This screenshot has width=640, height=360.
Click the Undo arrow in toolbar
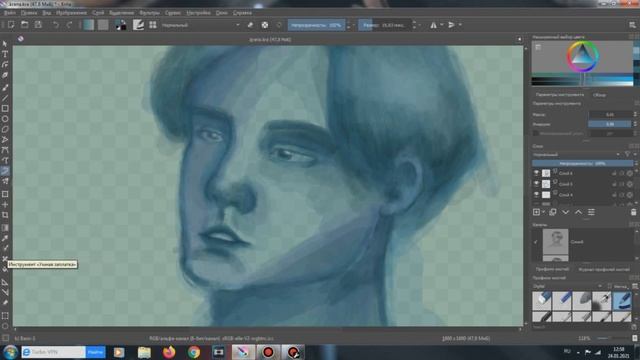click(x=56, y=25)
